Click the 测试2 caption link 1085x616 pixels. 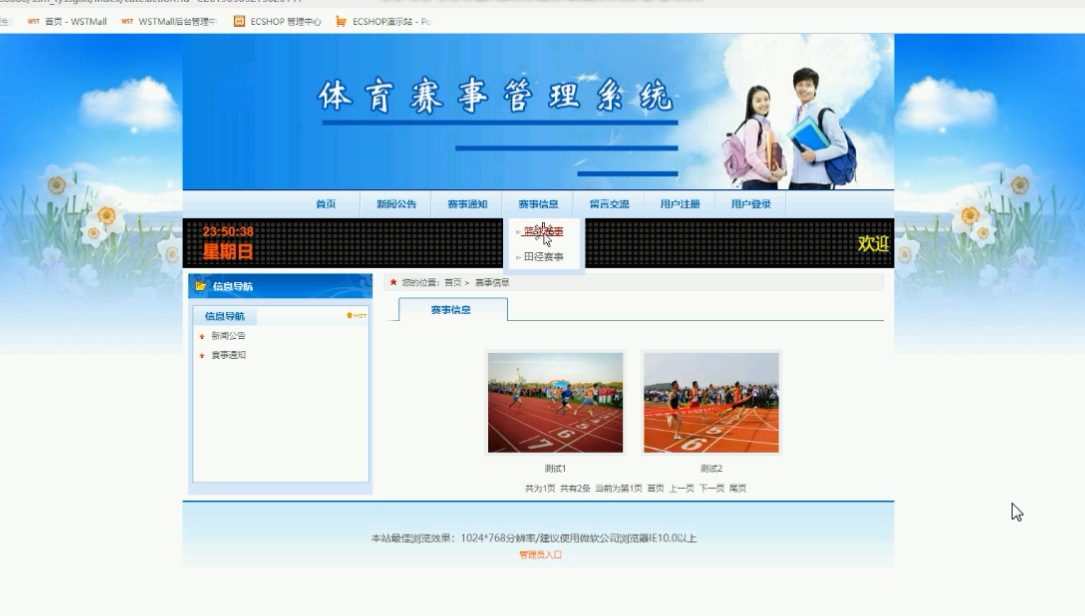tap(711, 469)
